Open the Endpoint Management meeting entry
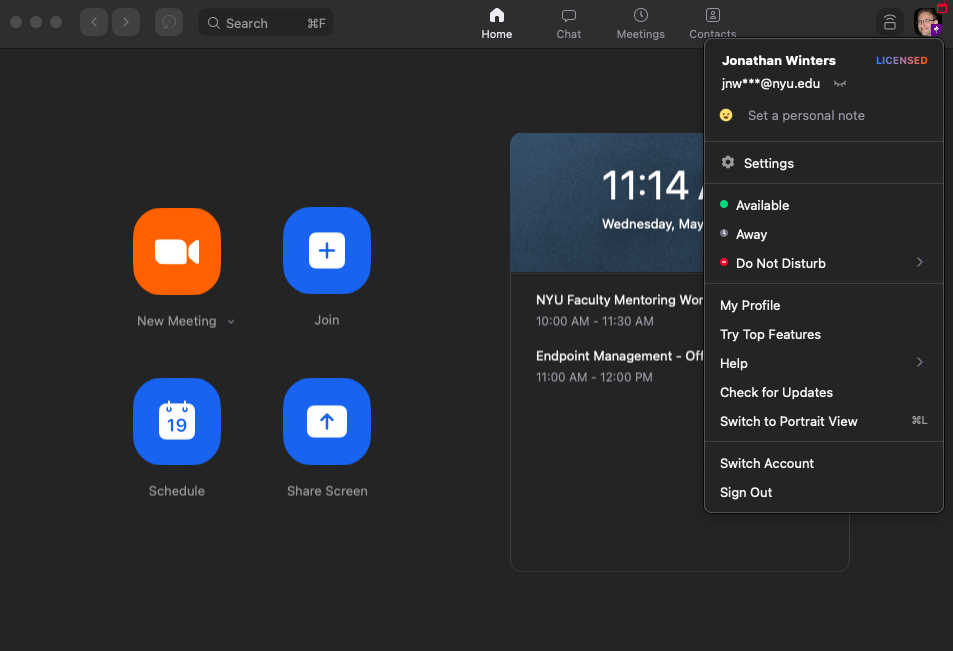The width and height of the screenshot is (953, 651). click(x=619, y=366)
